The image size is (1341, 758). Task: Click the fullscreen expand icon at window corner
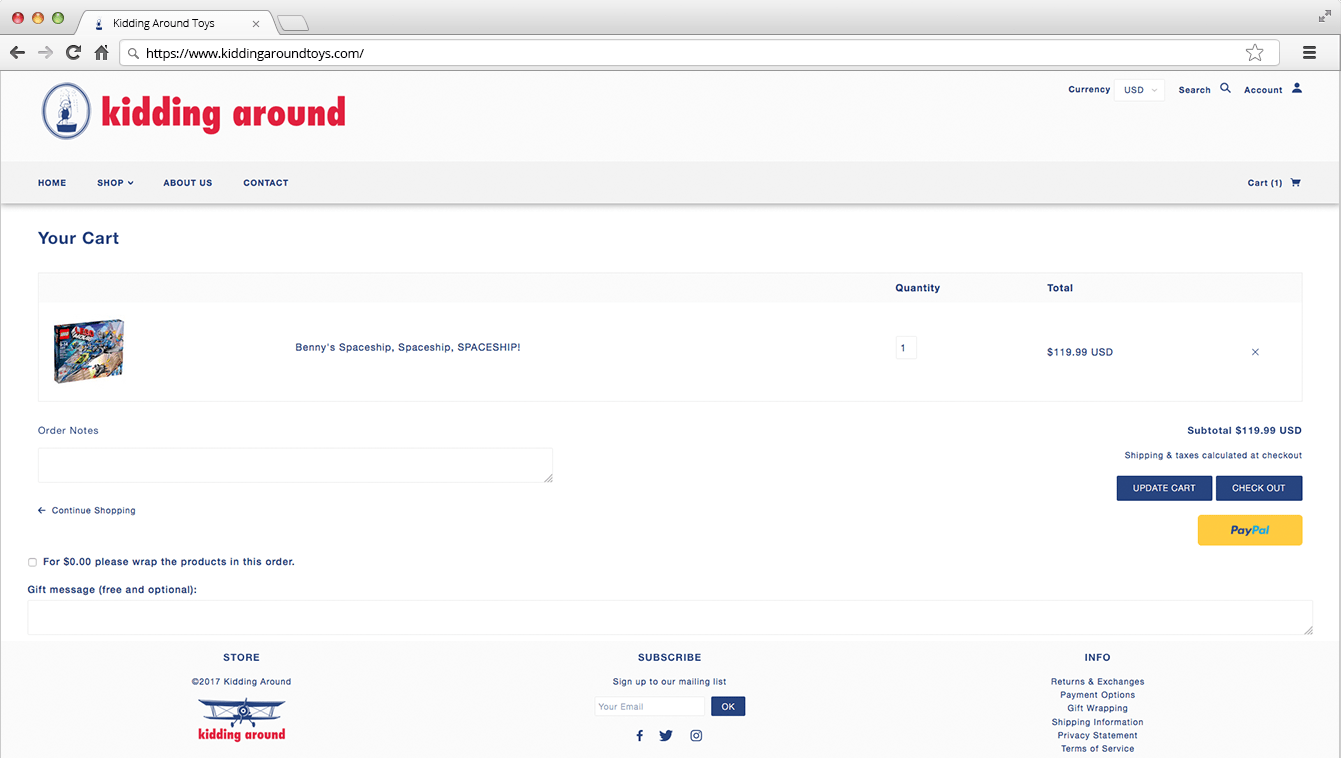[1325, 16]
